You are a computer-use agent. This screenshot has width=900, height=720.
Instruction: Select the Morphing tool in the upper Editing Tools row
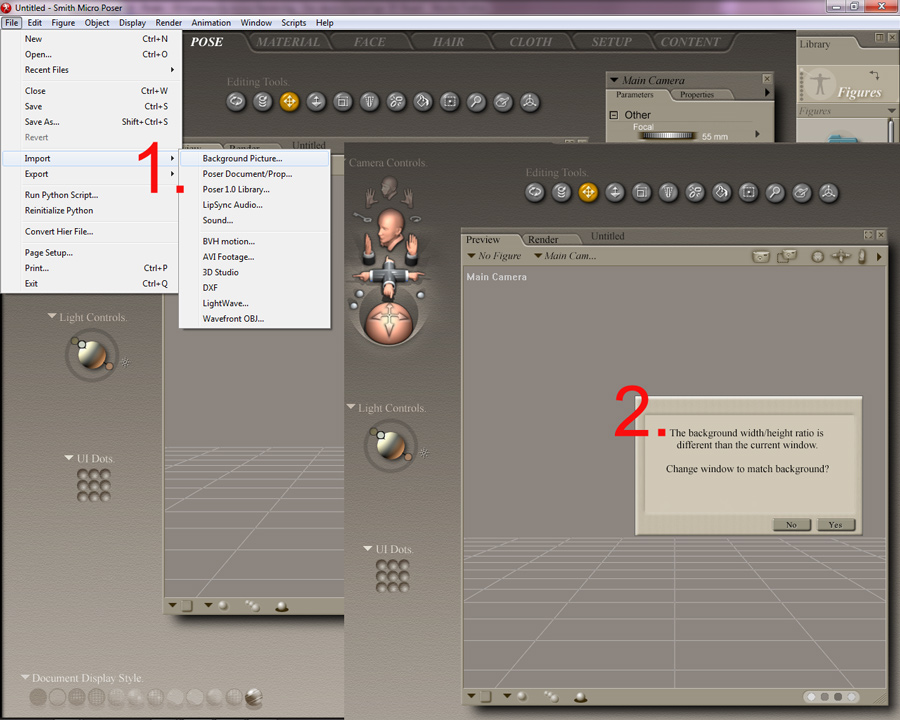[503, 102]
